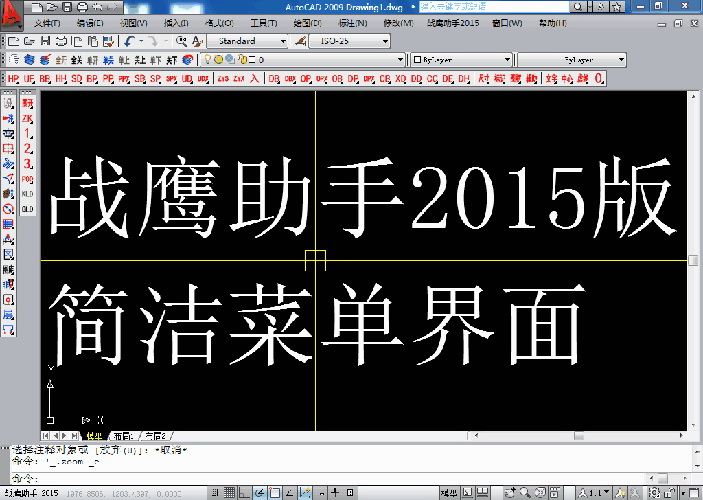
Task: Click the red 2 button in side toolbar
Action: coord(28,149)
